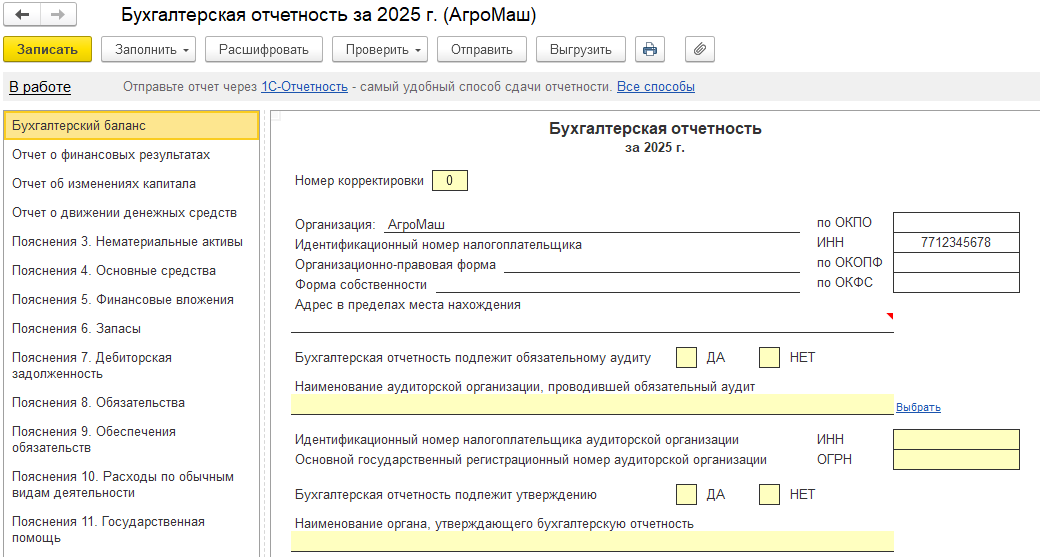Viewport: 1040px width, 557px height.
Task: Open Отчет о движении денежных средств
Action: pyautogui.click(x=124, y=212)
